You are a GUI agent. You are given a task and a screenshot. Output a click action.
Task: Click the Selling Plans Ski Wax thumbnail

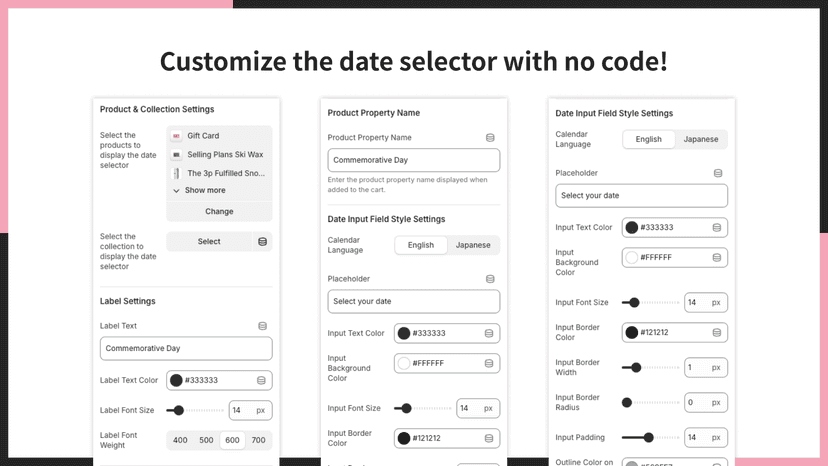click(x=176, y=155)
